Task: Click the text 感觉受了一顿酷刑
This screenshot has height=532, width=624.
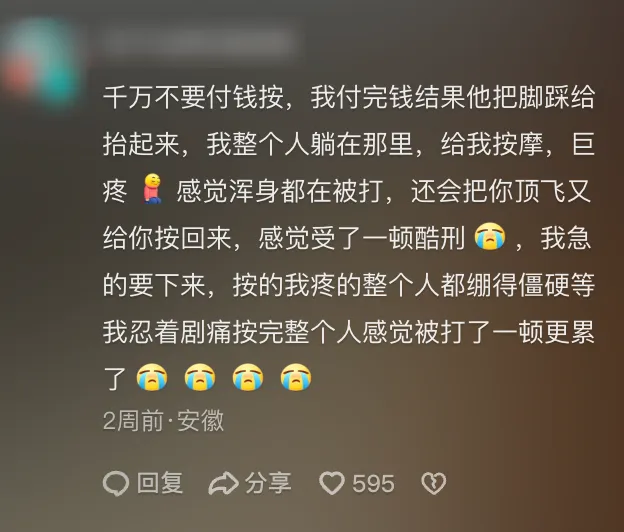Action: tap(362, 238)
